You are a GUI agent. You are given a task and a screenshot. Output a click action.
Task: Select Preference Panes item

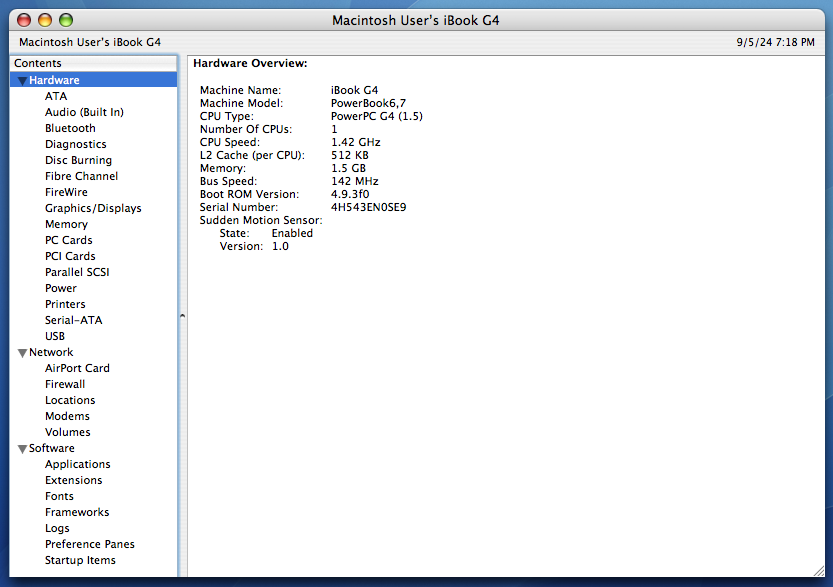click(90, 544)
